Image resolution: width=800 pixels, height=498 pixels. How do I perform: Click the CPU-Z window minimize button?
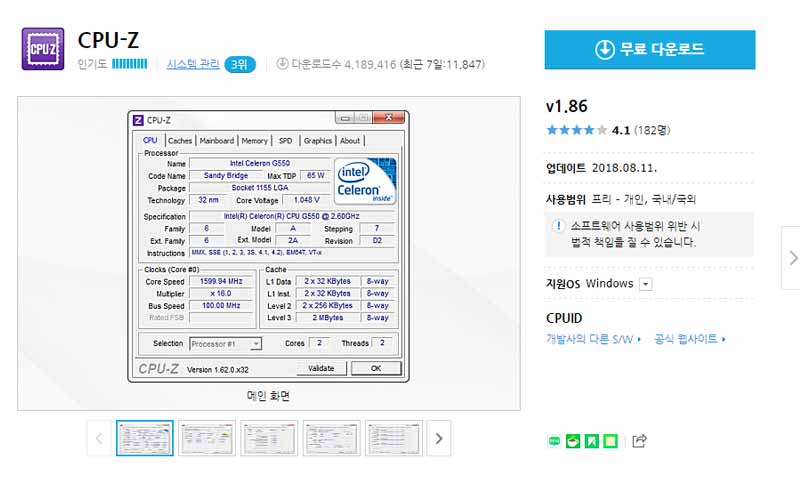(x=344, y=118)
